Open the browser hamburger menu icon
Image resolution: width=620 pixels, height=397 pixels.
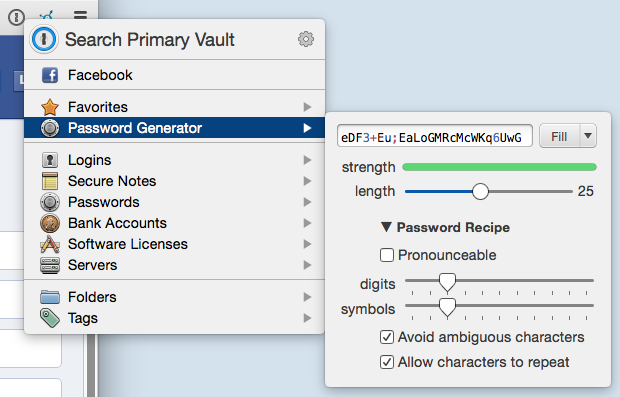pyautogui.click(x=80, y=16)
